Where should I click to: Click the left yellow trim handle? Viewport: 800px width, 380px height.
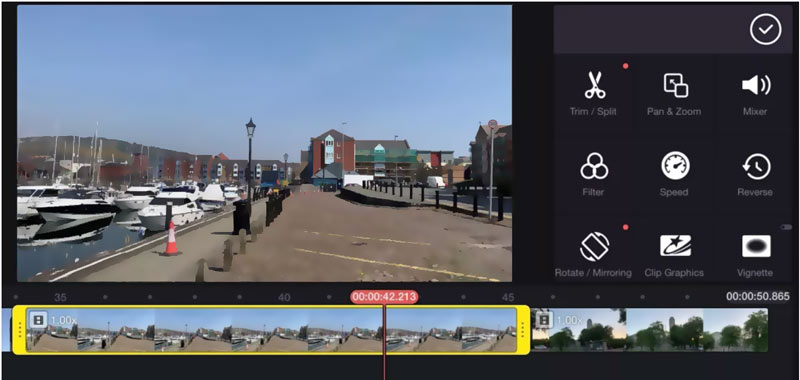(19, 330)
